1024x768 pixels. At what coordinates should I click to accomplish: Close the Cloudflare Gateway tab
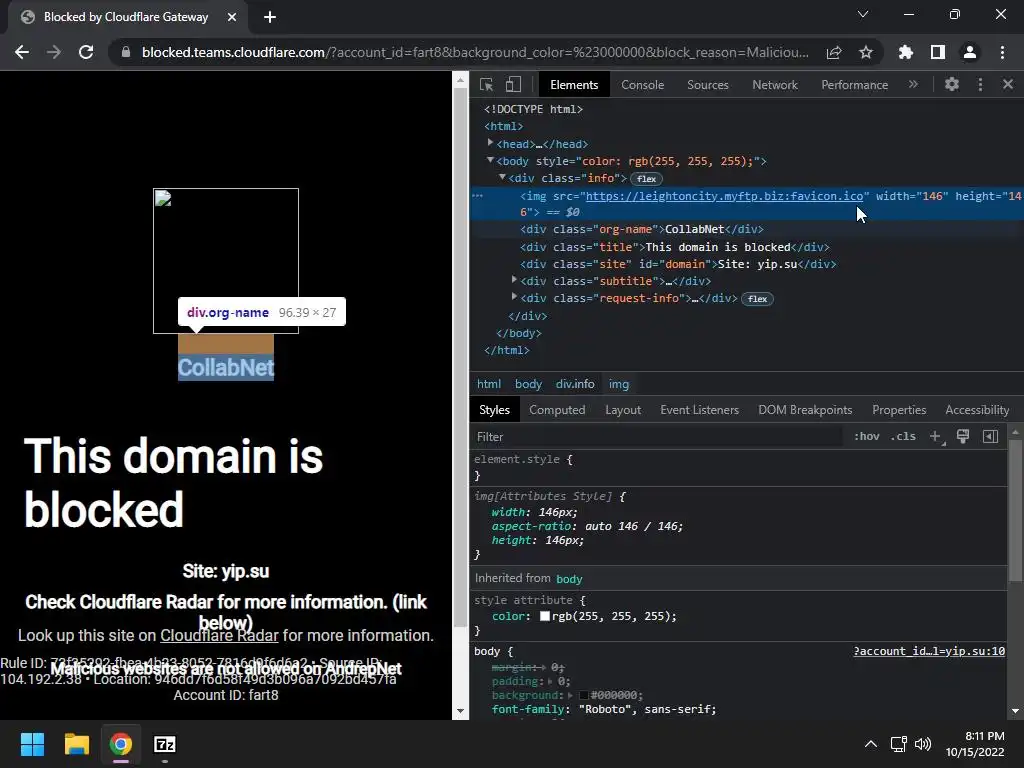232,17
